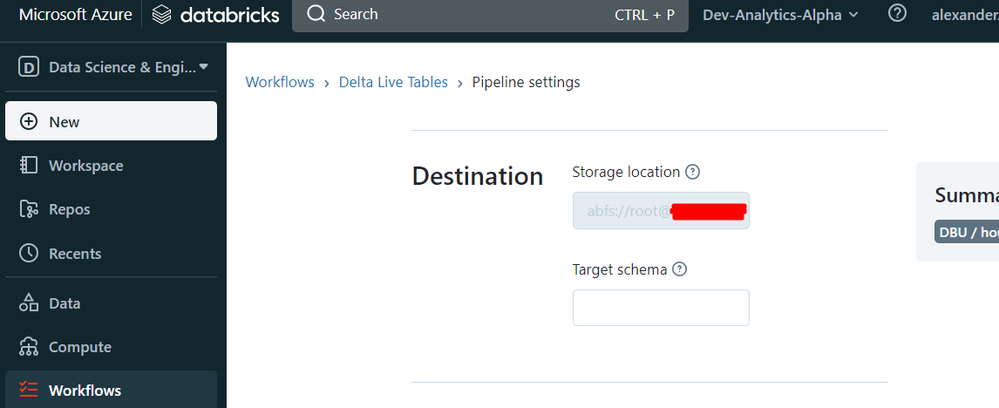
Task: Click the New plus icon
Action: pos(29,122)
